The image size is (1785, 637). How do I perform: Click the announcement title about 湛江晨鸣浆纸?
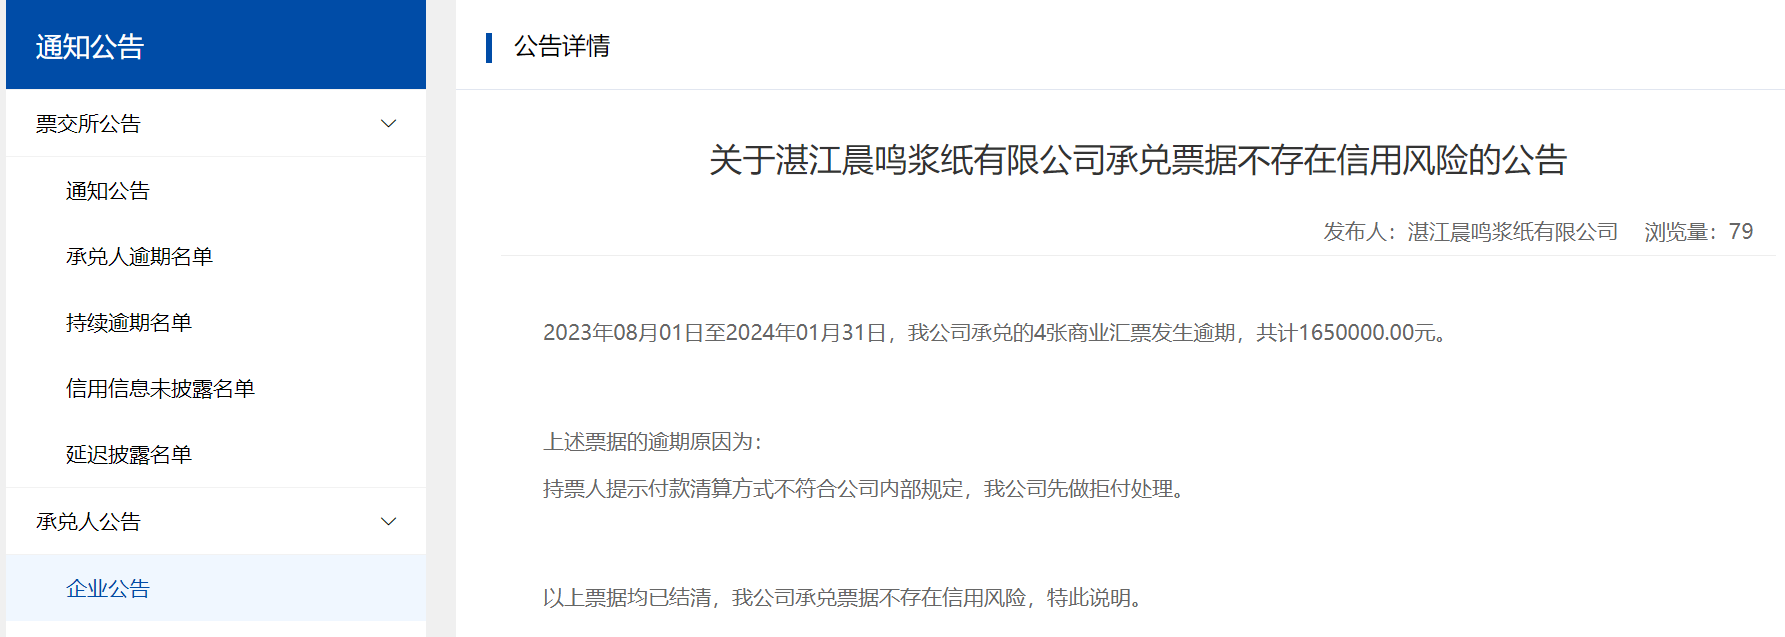(1138, 160)
